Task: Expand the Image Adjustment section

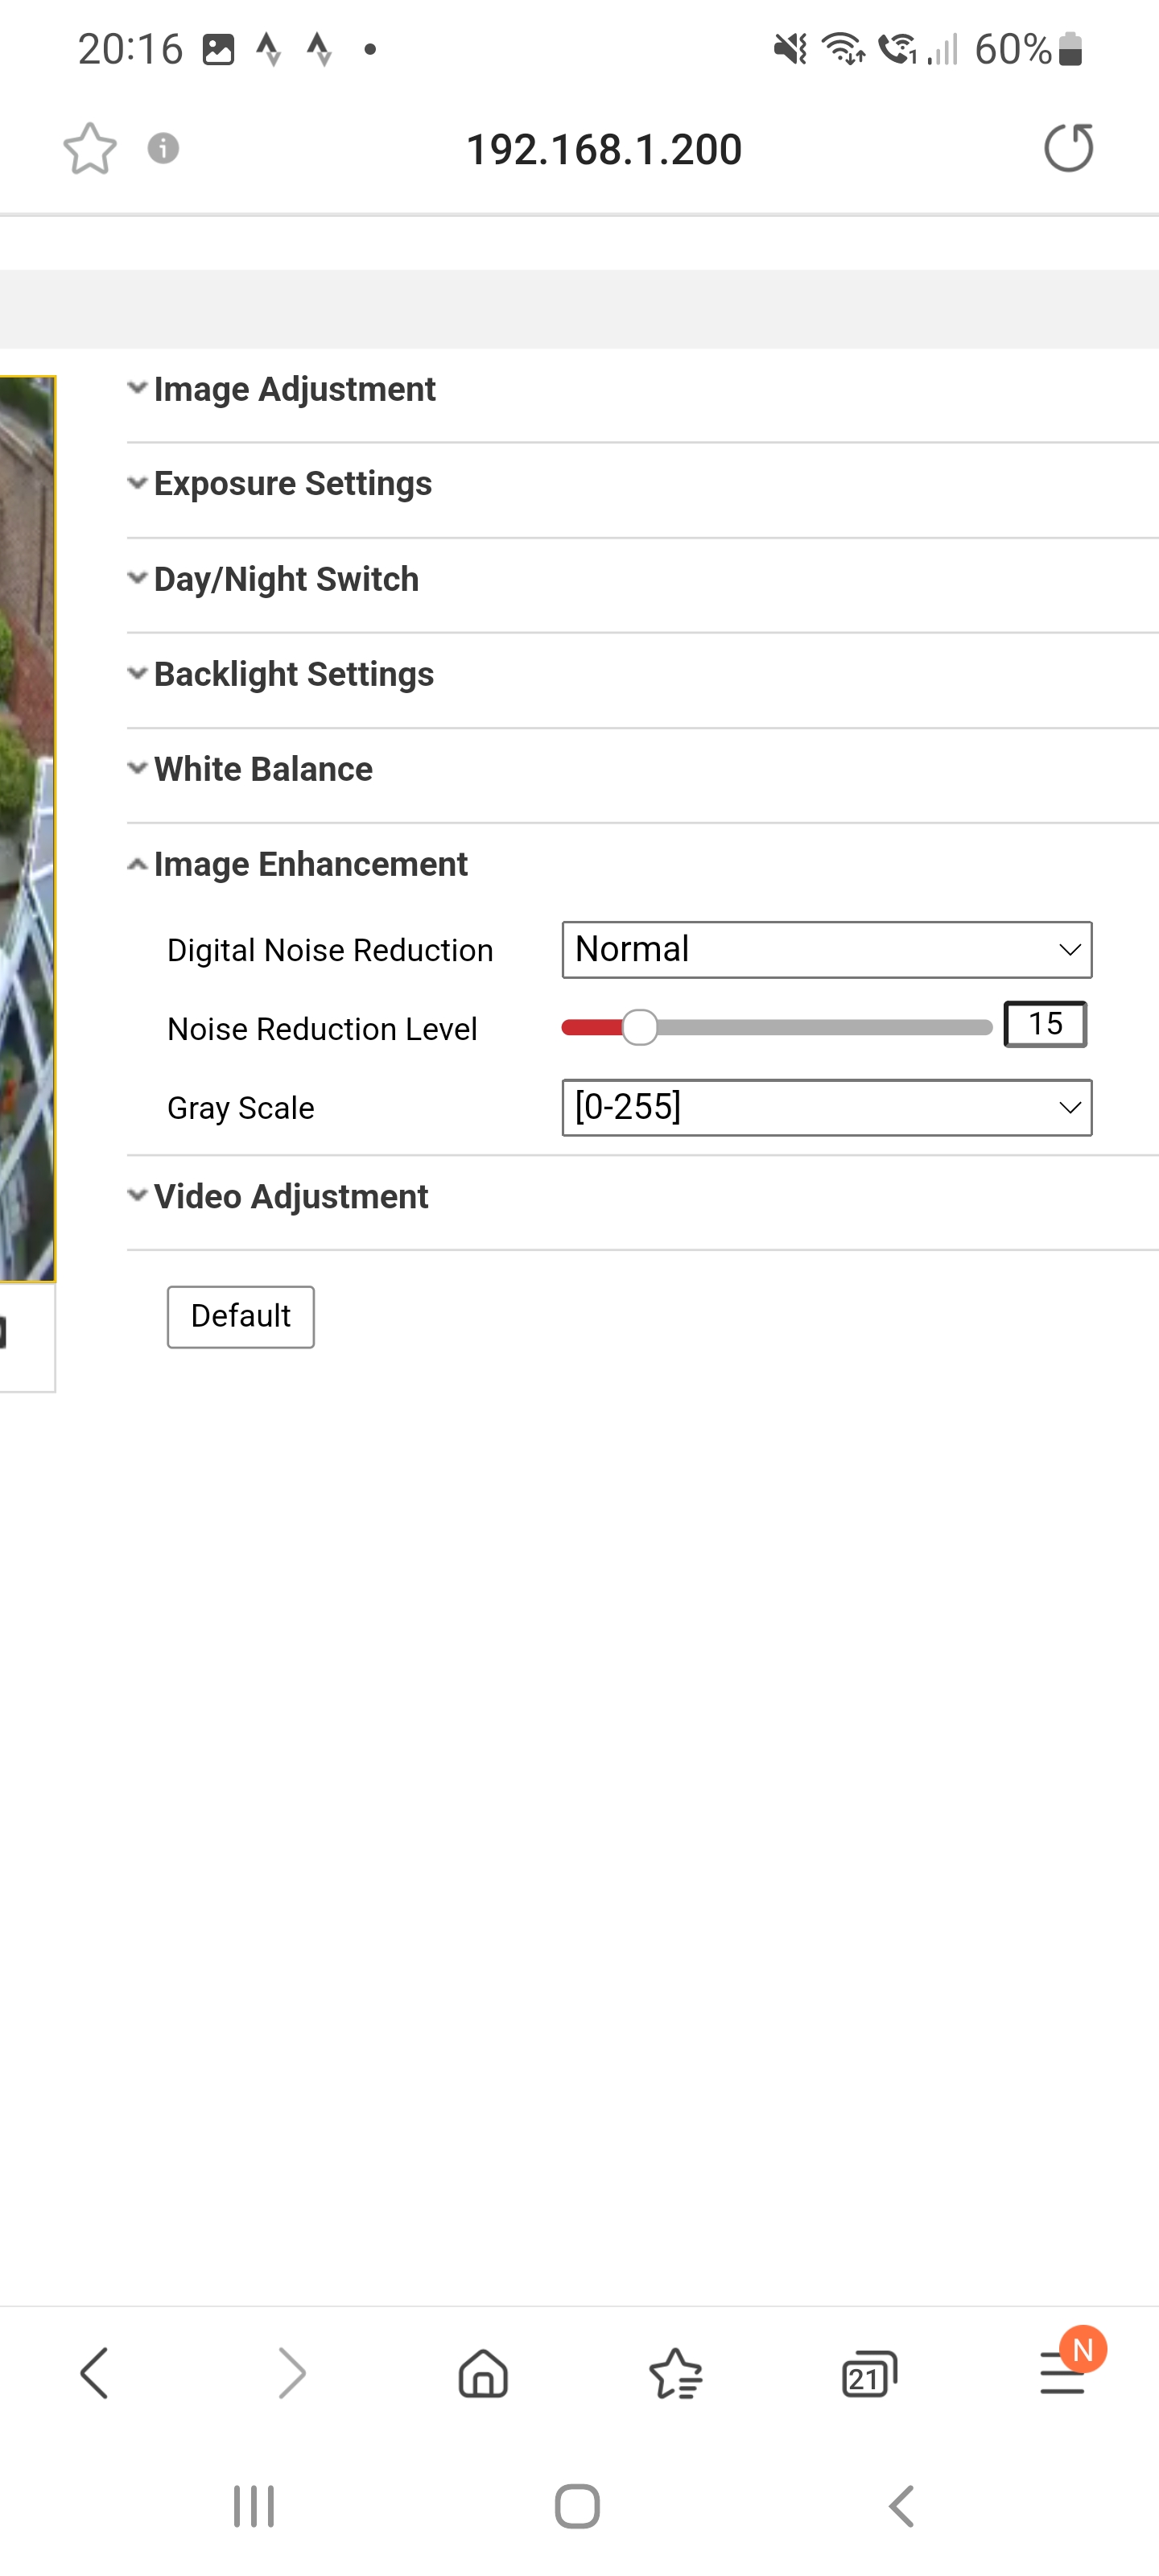Action: click(294, 389)
